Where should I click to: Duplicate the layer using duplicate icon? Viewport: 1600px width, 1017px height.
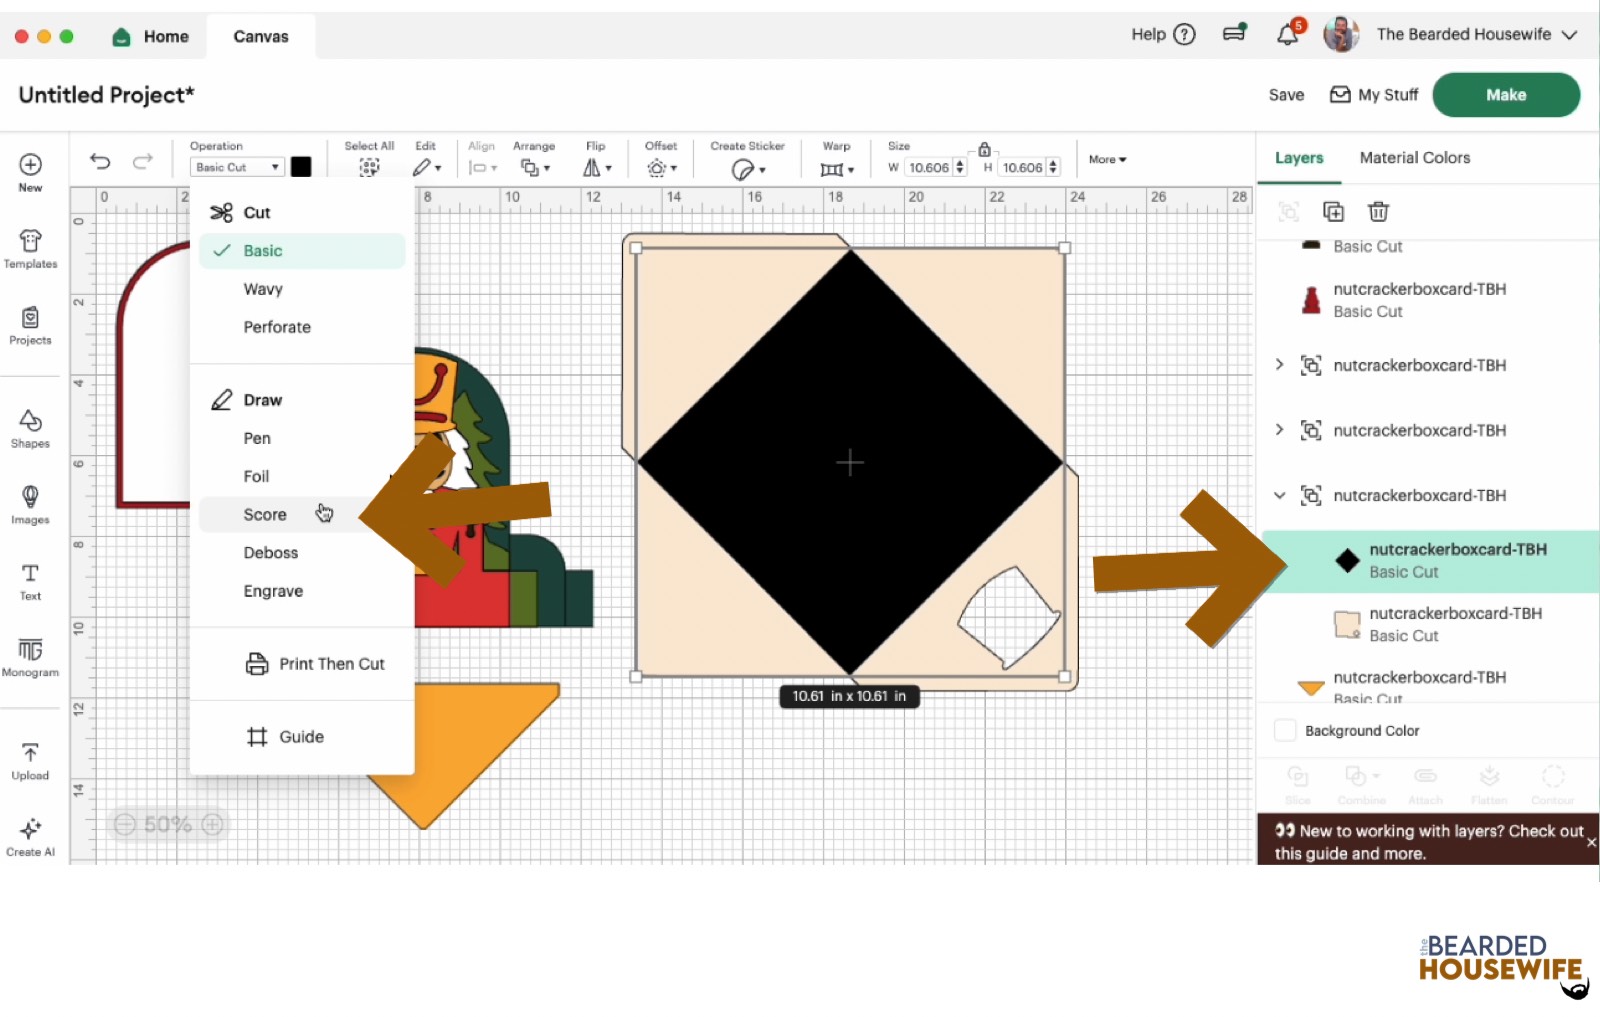pyautogui.click(x=1333, y=211)
